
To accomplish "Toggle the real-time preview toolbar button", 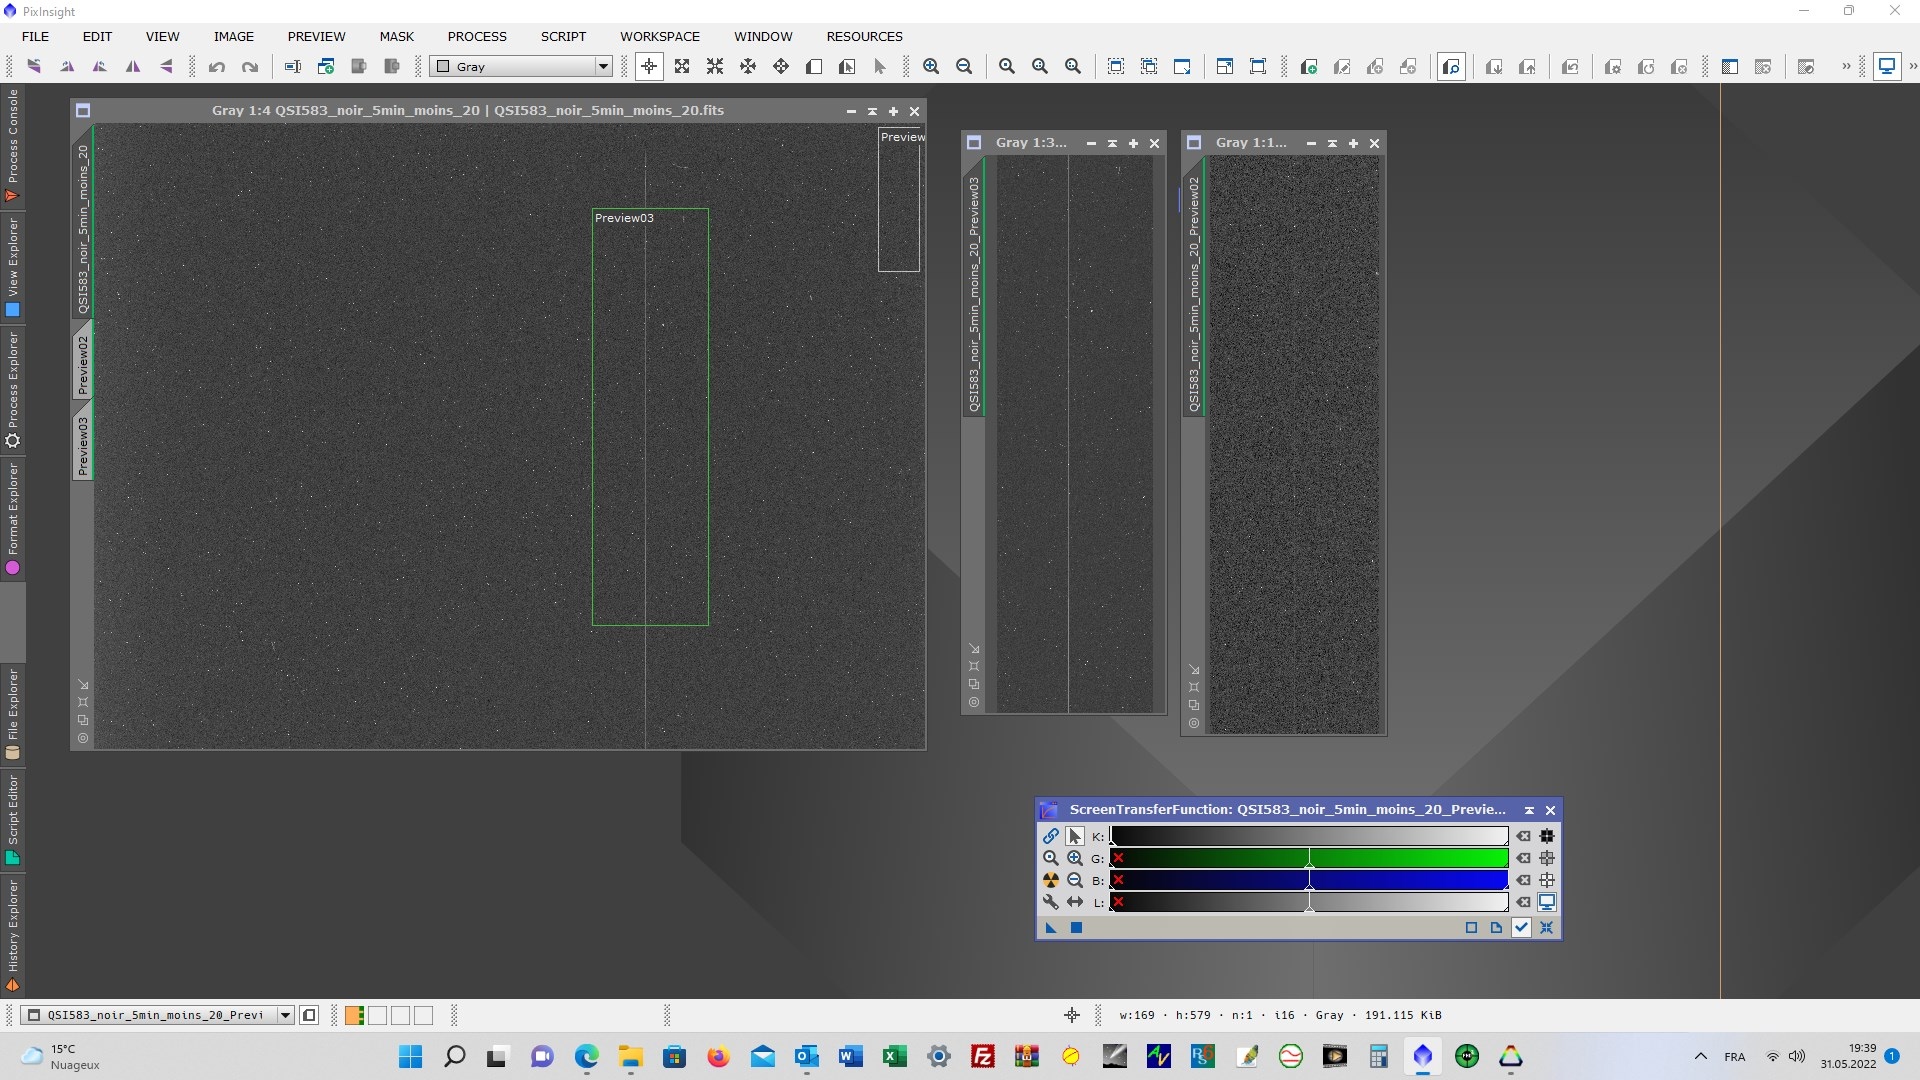I will [x=1451, y=67].
